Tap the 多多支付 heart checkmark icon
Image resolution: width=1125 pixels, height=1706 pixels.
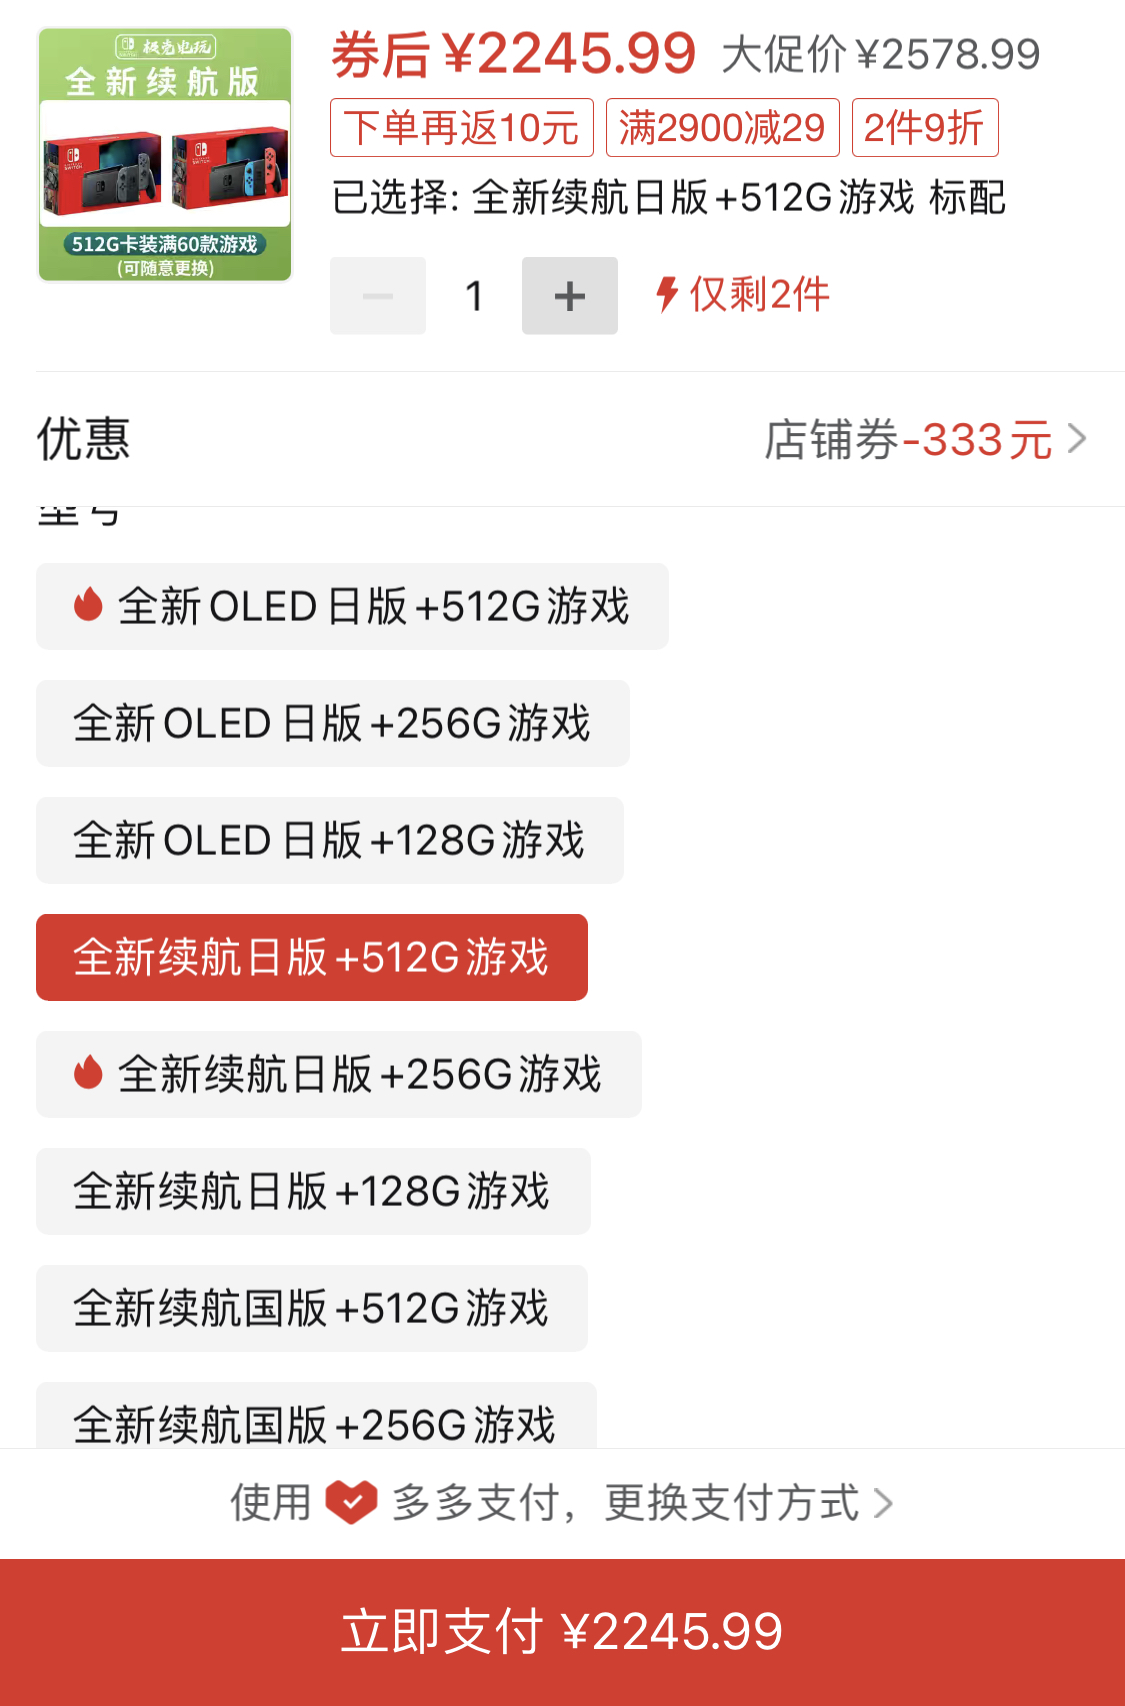tap(351, 1502)
